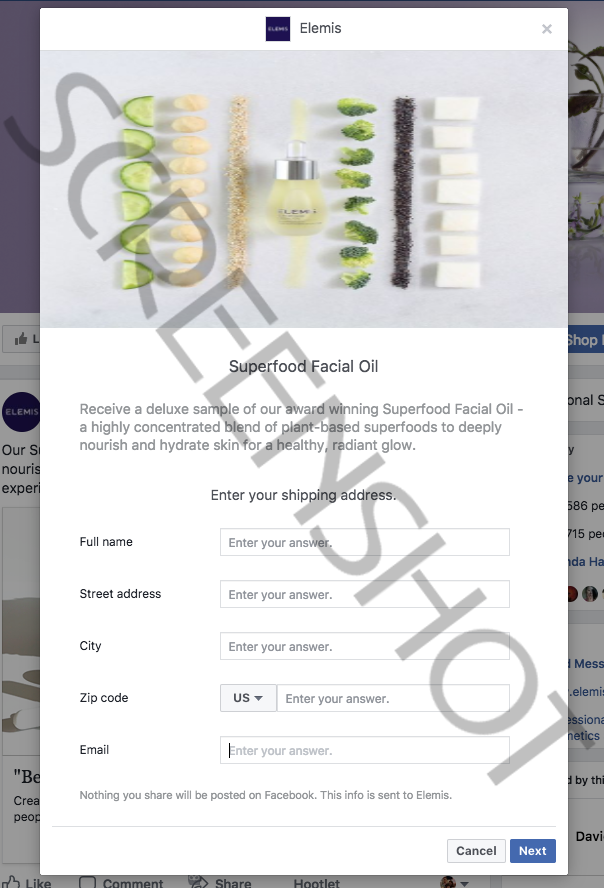This screenshot has width=604, height=888.
Task: Click the Hootlet option below the post
Action: (316, 882)
